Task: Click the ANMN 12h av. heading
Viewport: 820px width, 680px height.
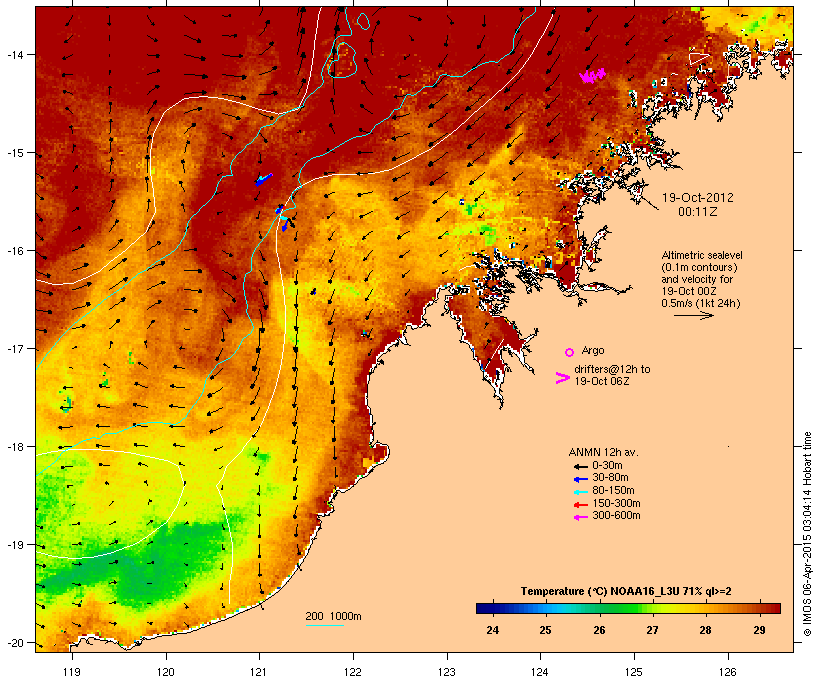Action: [603, 452]
